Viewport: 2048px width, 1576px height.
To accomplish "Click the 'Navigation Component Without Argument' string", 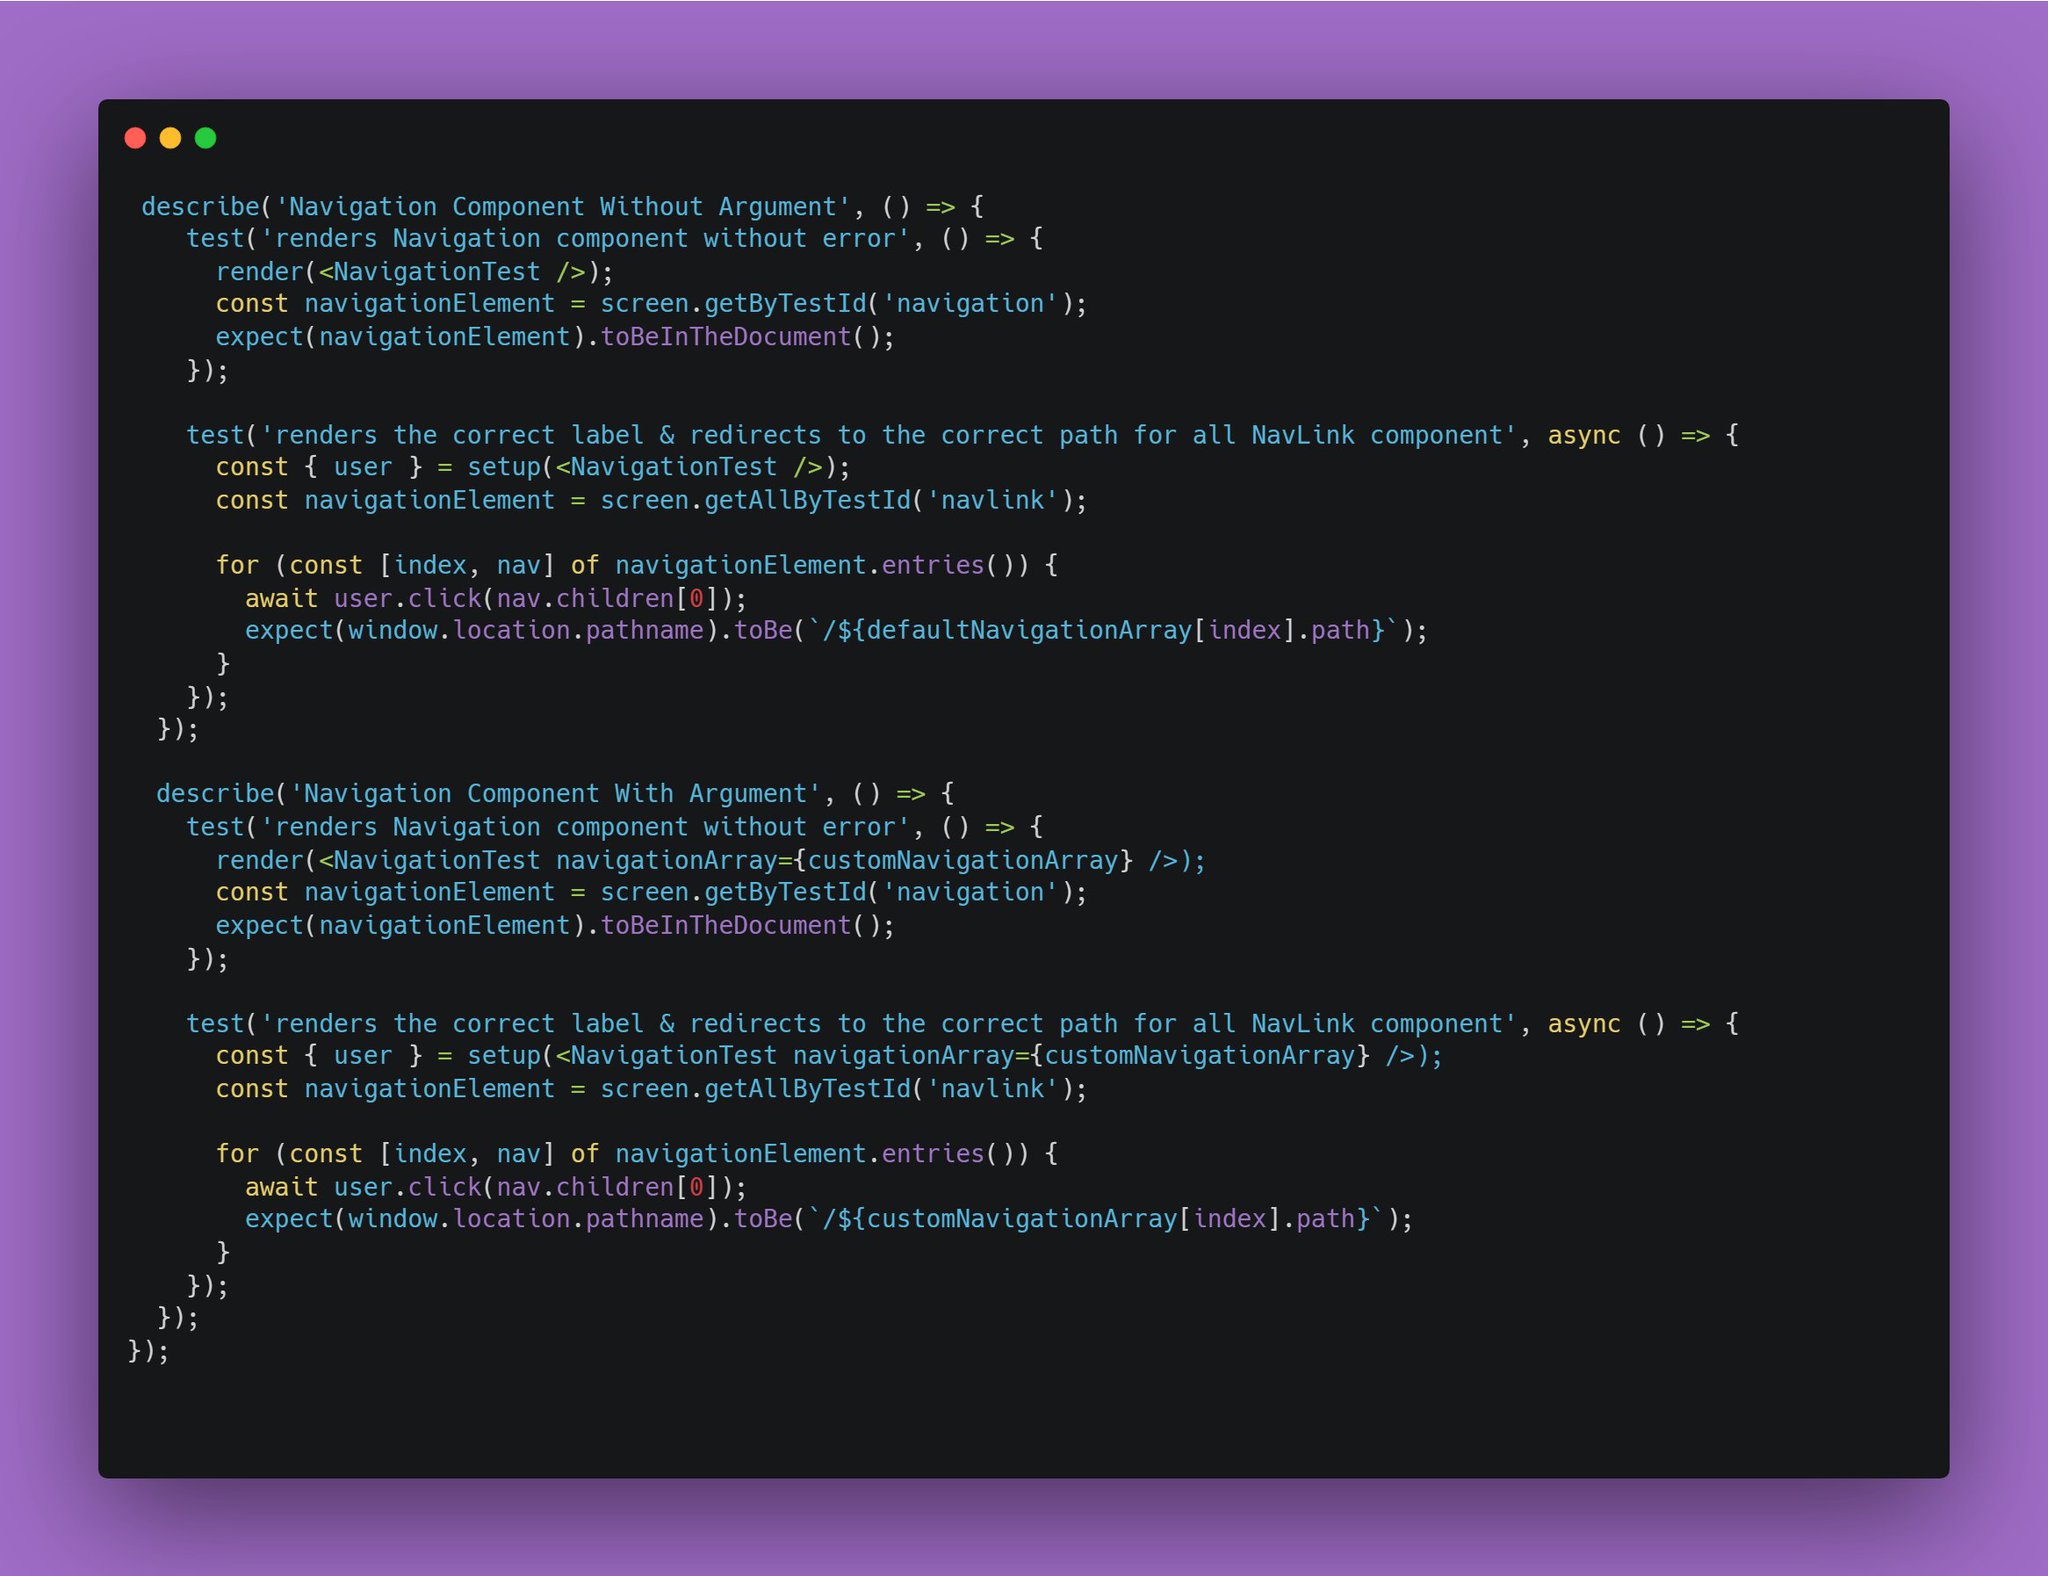I will coord(562,207).
